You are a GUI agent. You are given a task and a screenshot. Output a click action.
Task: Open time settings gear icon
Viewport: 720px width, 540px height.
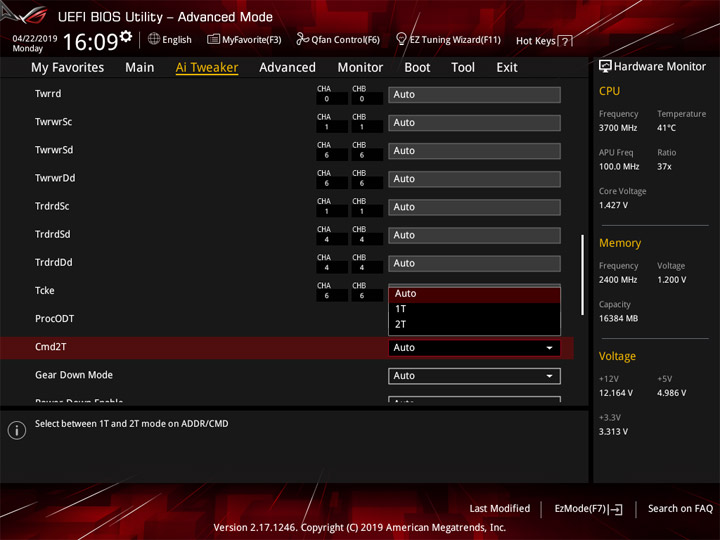coord(126,36)
